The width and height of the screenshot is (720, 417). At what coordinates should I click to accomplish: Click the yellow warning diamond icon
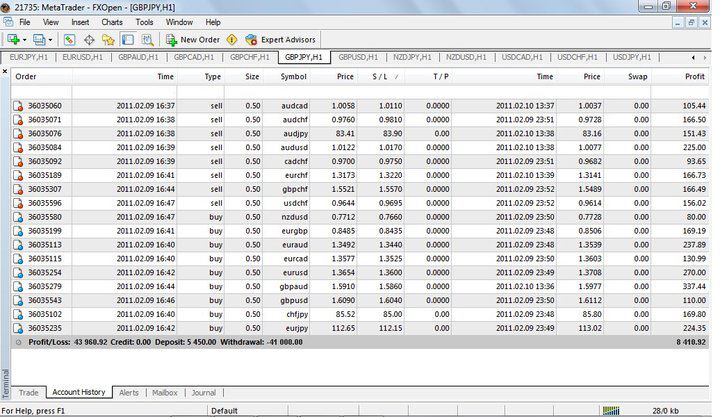tap(232, 40)
